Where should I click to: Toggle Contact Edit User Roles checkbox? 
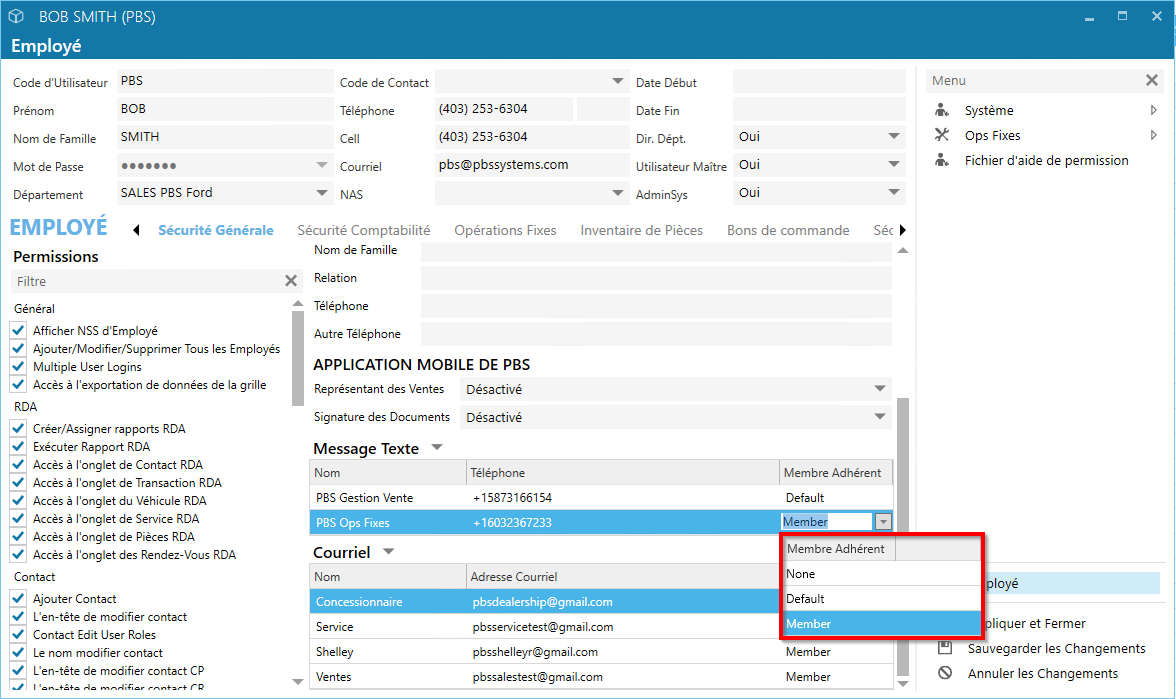coord(18,634)
